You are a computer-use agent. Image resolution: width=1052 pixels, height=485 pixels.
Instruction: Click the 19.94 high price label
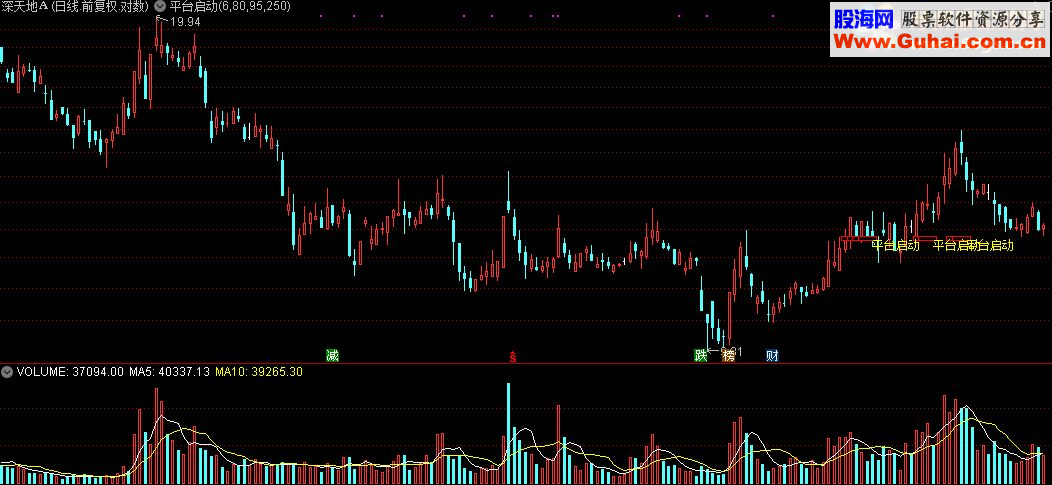point(185,21)
